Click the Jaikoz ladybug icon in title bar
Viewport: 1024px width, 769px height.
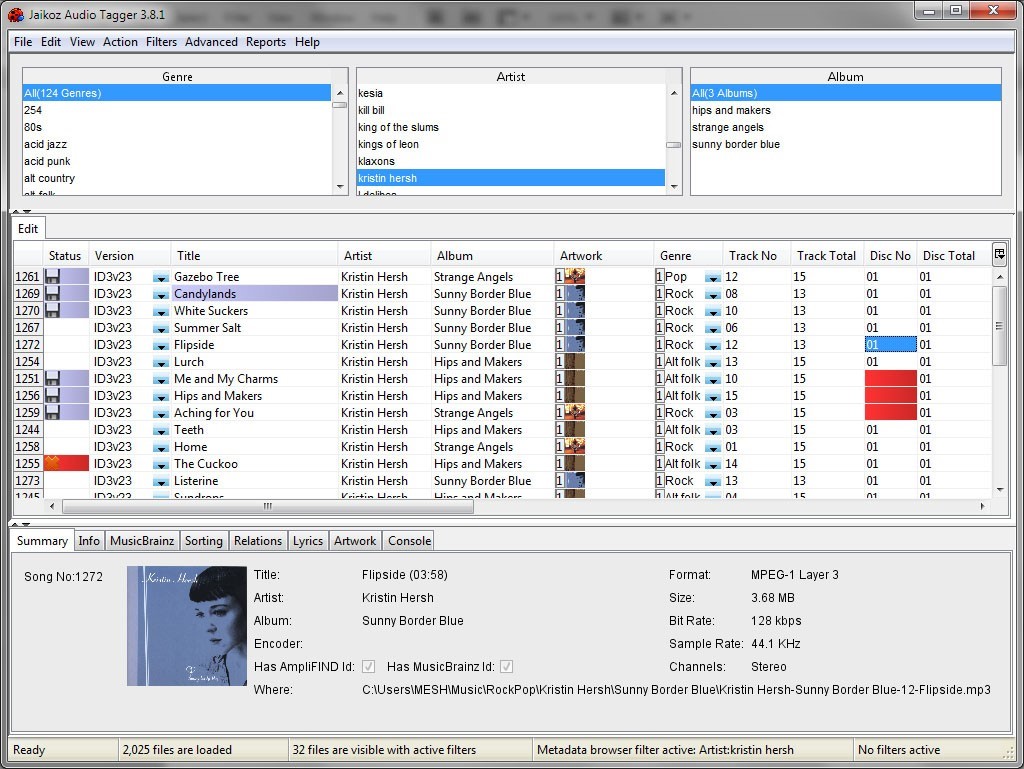pyautogui.click(x=15, y=14)
